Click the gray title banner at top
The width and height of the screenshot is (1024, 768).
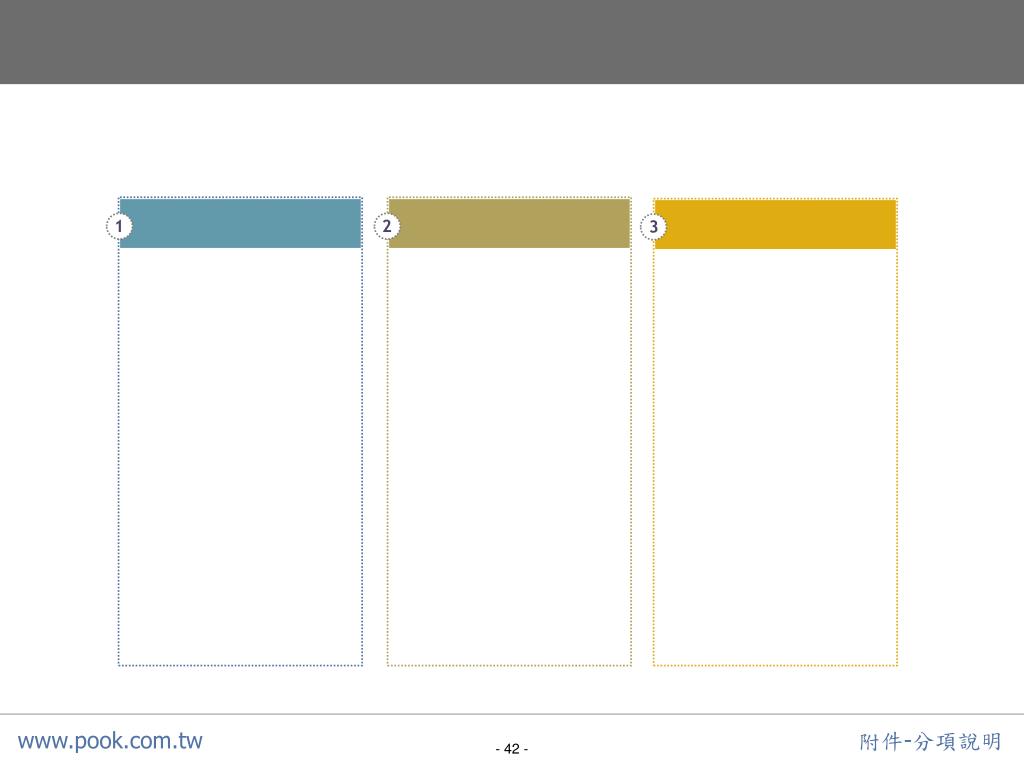(512, 42)
